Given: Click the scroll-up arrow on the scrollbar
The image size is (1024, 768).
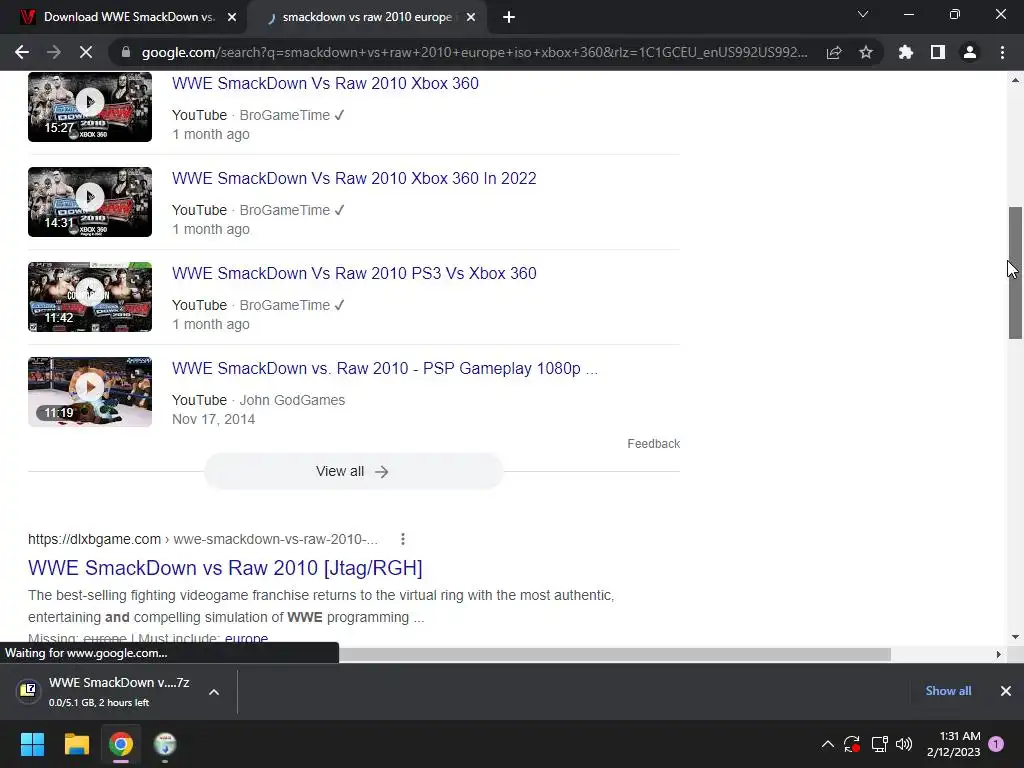Looking at the screenshot, I should coord(1015,80).
